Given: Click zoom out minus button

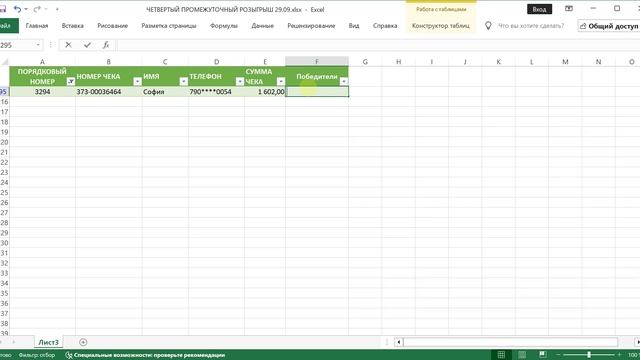Looking at the screenshot, I should tap(558, 355).
